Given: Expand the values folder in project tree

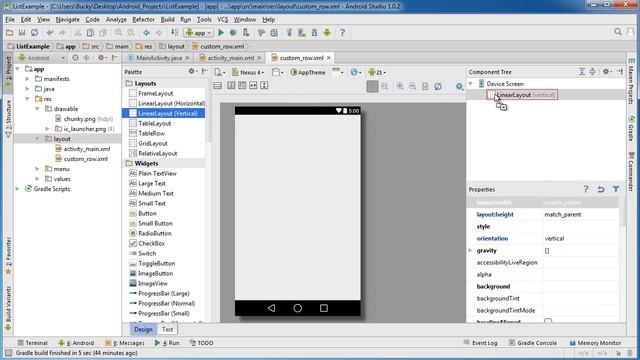Looking at the screenshot, I should point(37,179).
